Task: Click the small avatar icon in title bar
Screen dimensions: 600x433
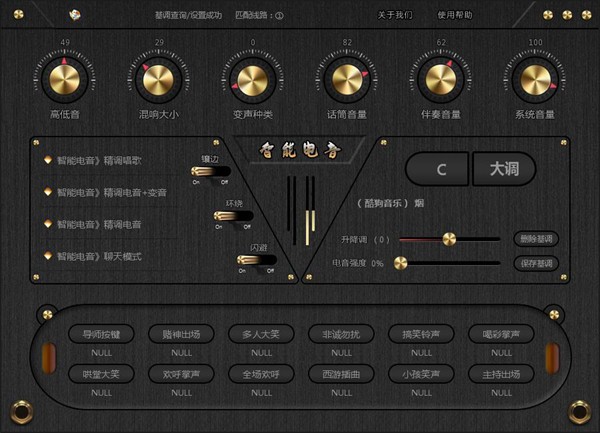Action: tap(74, 15)
